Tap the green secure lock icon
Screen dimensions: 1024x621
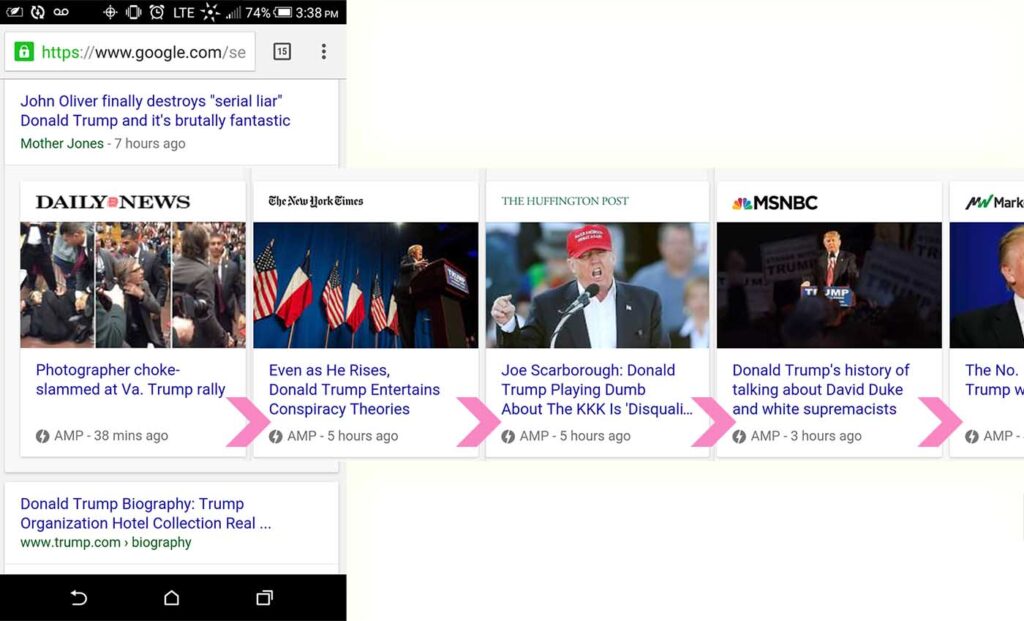point(24,52)
